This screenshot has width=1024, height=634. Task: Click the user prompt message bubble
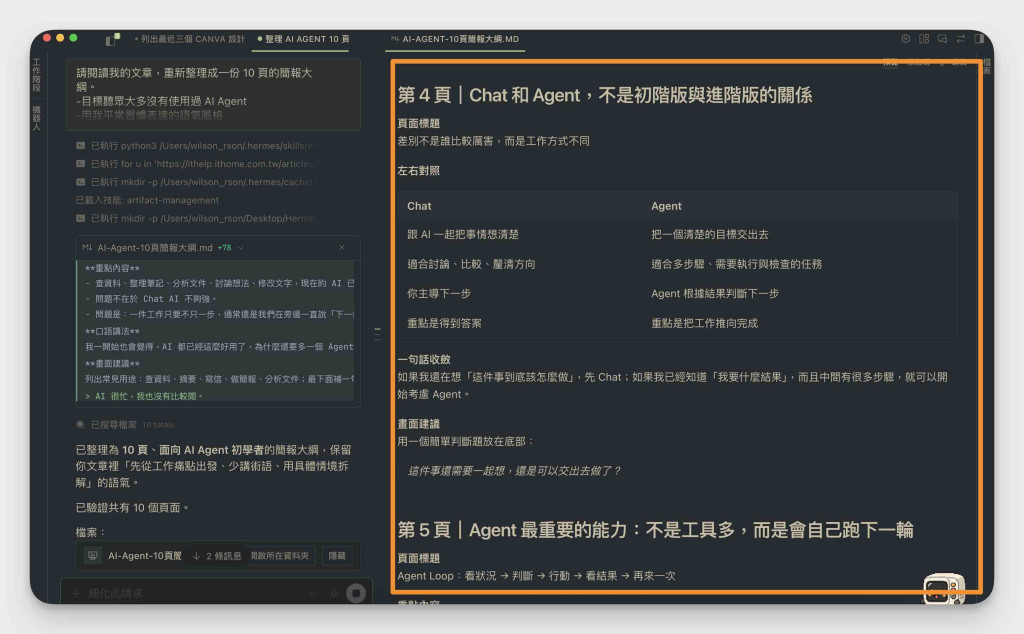pos(214,94)
